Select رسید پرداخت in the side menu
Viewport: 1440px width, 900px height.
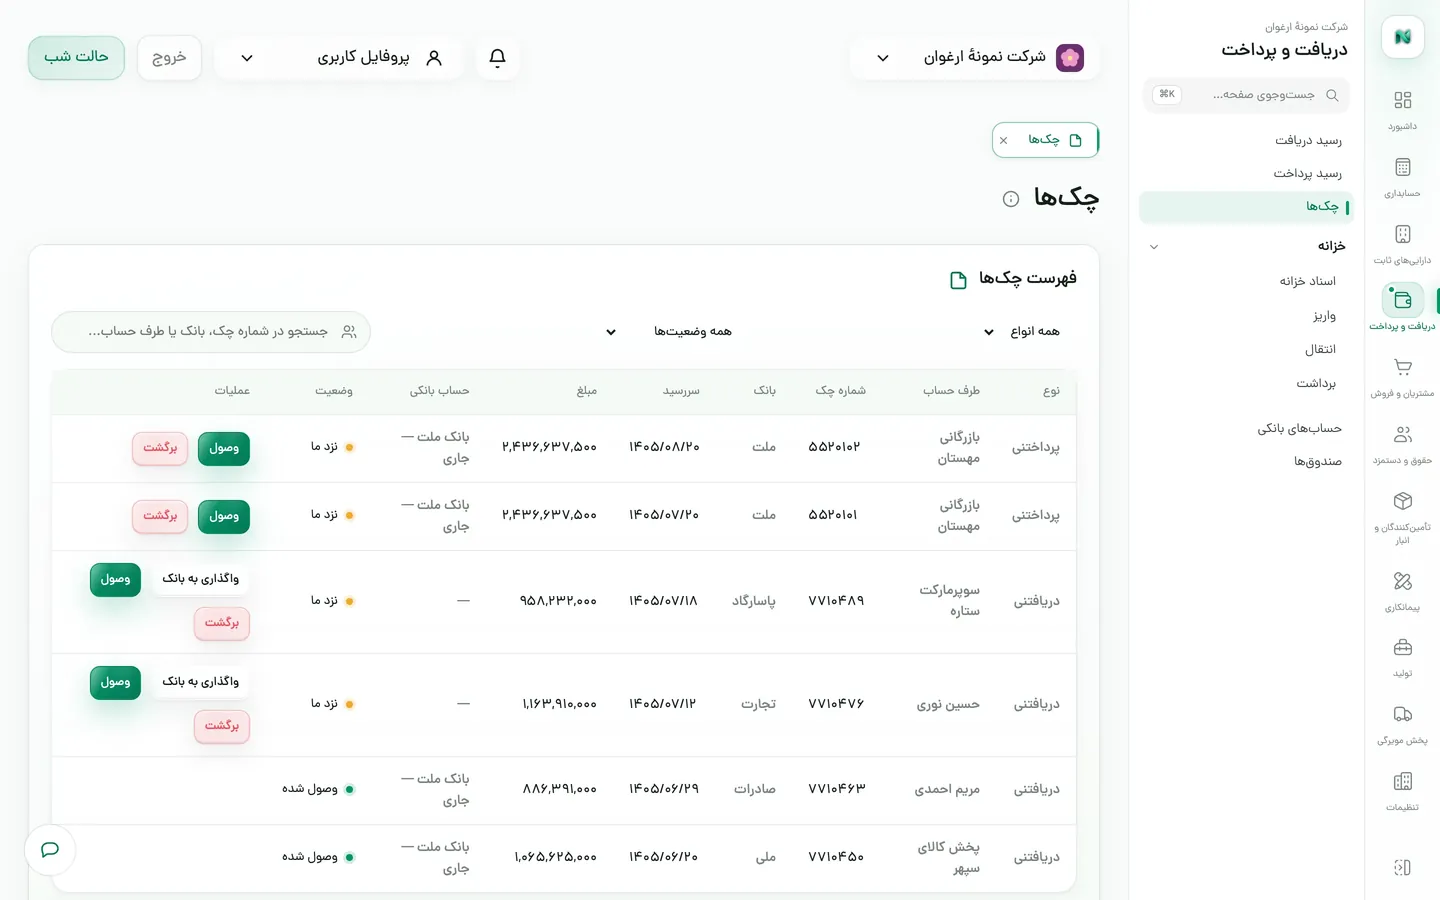coord(1307,174)
